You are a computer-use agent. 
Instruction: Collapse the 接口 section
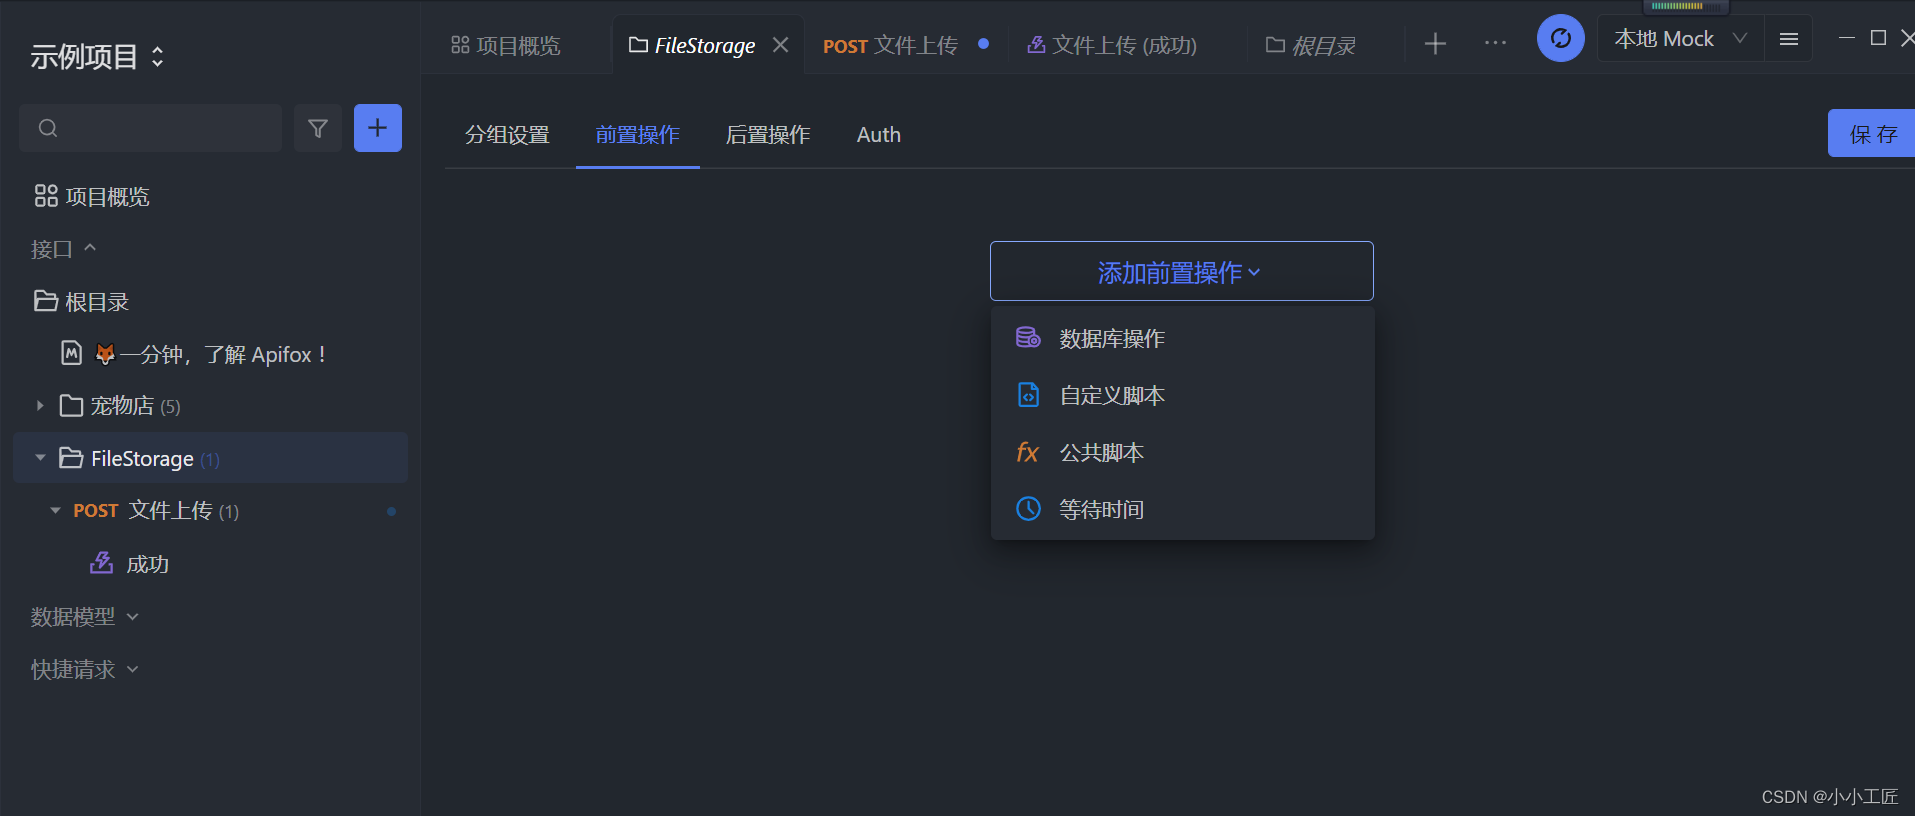tap(63, 249)
